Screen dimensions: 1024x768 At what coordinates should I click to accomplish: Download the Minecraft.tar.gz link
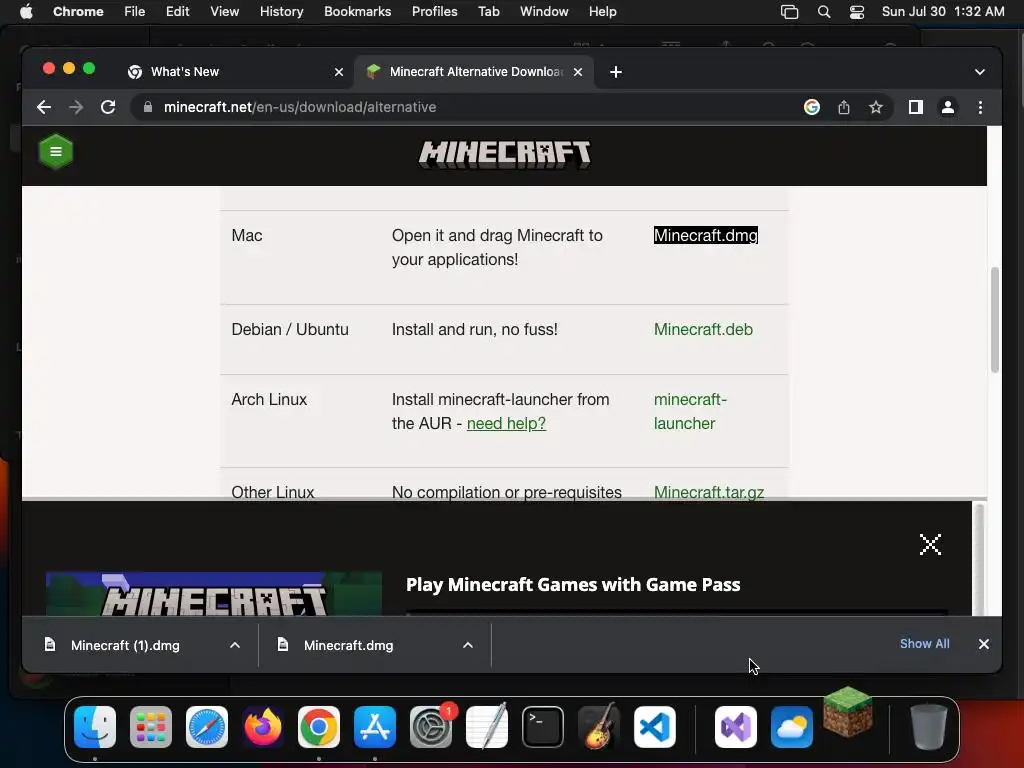tap(709, 492)
